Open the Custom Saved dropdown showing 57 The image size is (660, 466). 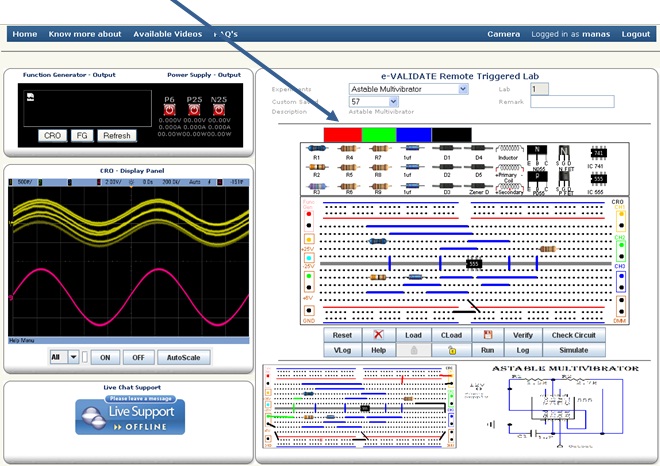pyautogui.click(x=374, y=101)
